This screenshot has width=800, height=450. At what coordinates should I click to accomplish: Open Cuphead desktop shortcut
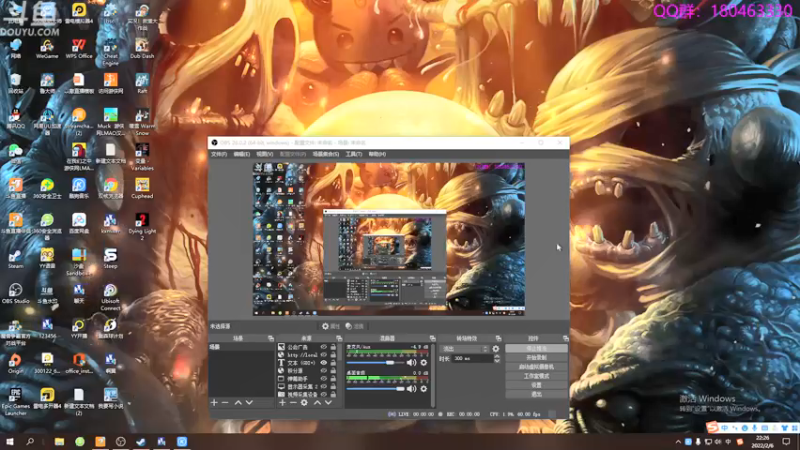[142, 188]
